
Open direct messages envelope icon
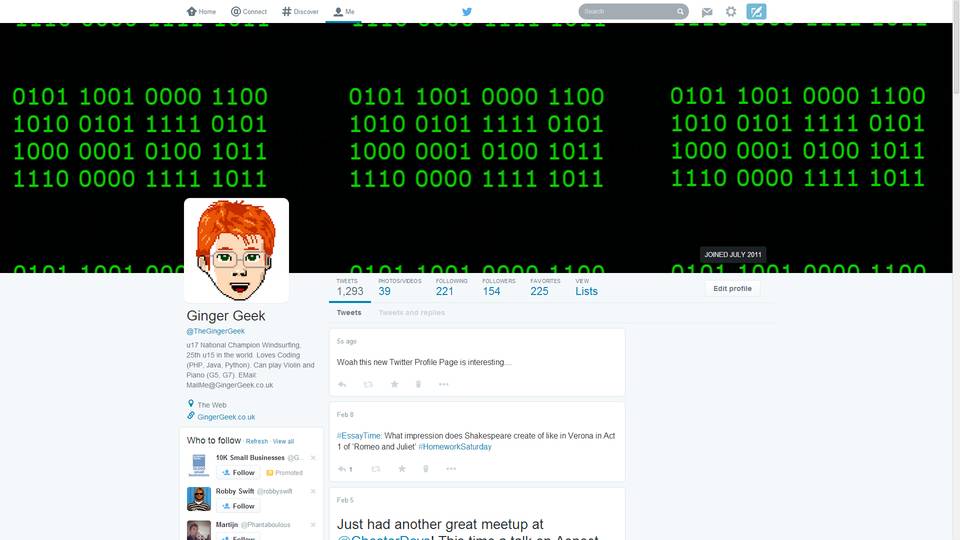(707, 12)
